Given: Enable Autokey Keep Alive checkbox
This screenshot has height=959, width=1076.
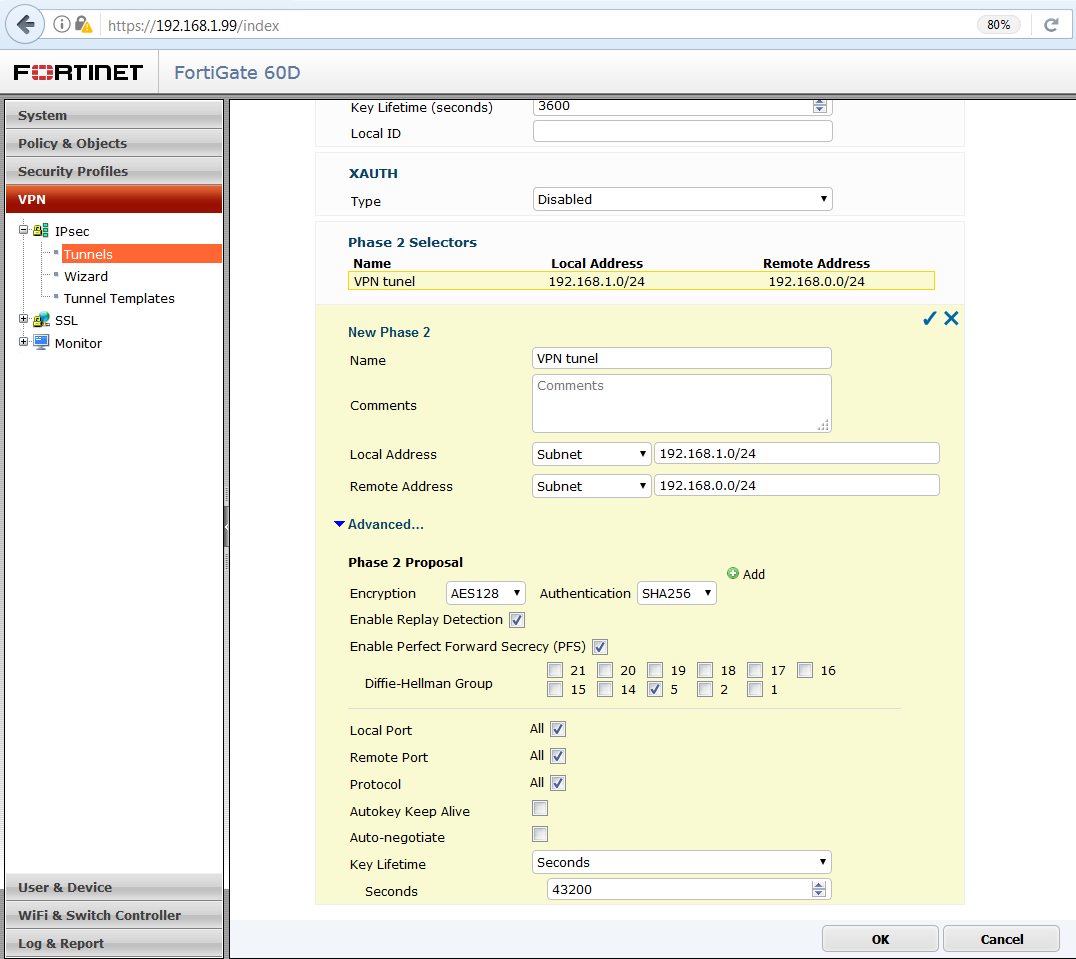Looking at the screenshot, I should pos(540,809).
